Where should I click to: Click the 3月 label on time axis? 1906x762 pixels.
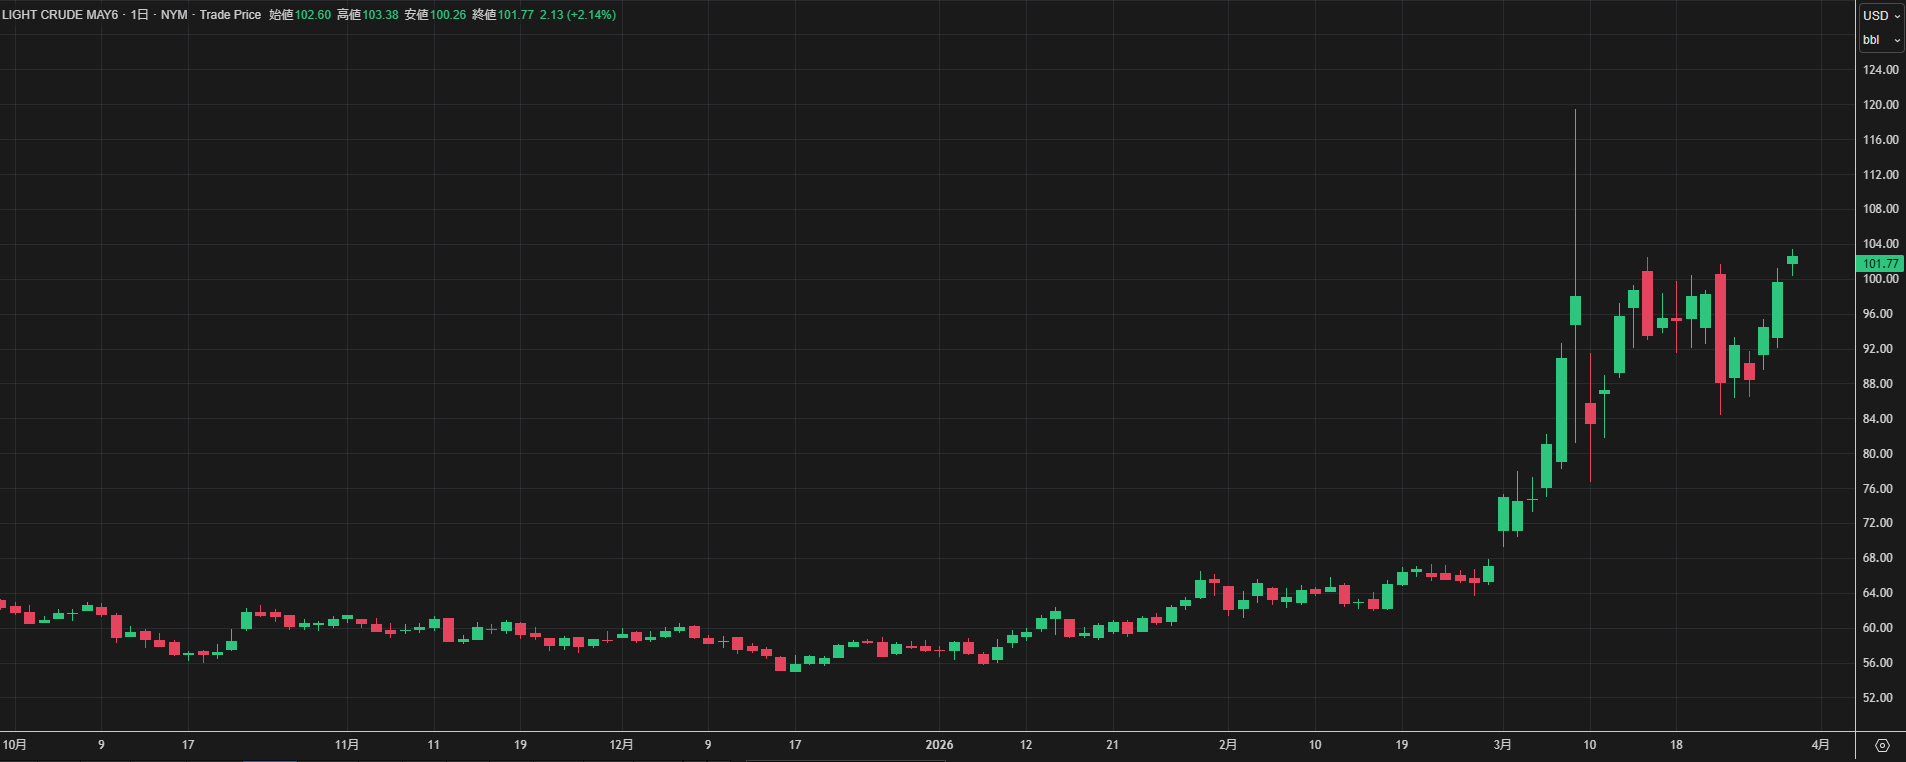tap(1502, 745)
